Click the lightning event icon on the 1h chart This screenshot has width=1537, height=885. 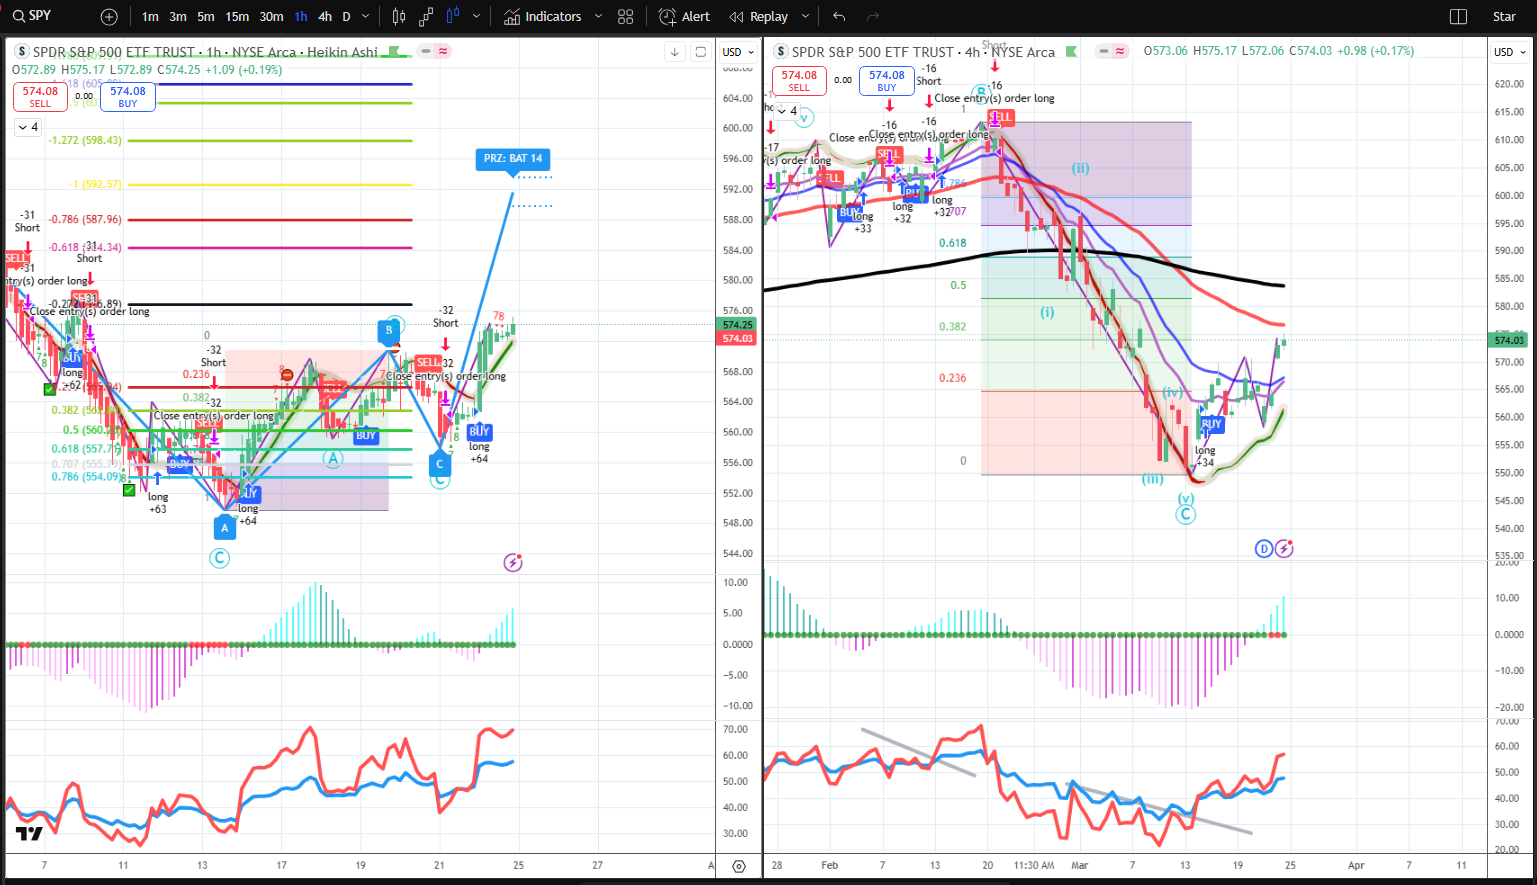[x=513, y=563]
